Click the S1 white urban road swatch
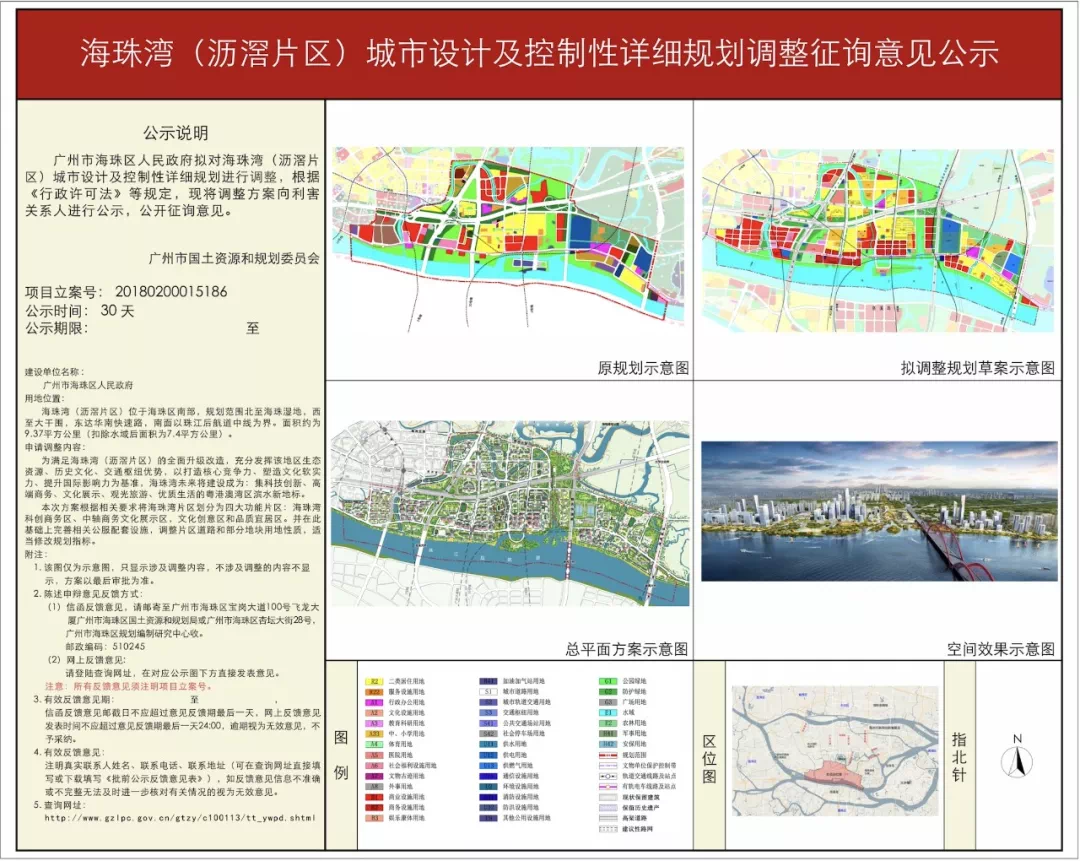Screen dimensions: 1080x861 click(x=491, y=691)
